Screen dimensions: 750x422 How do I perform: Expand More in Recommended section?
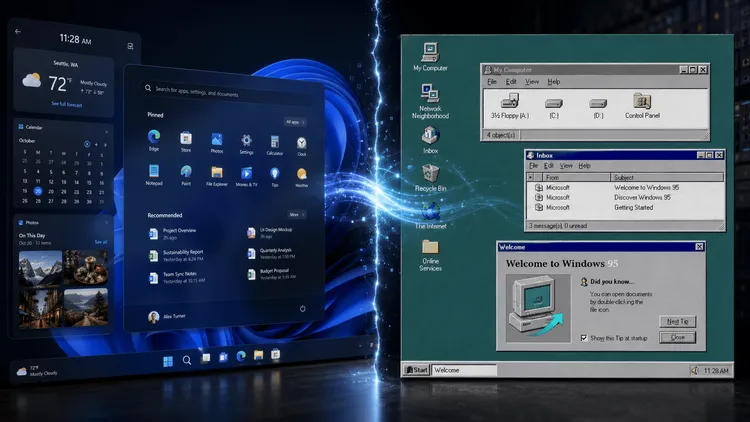[x=297, y=215]
